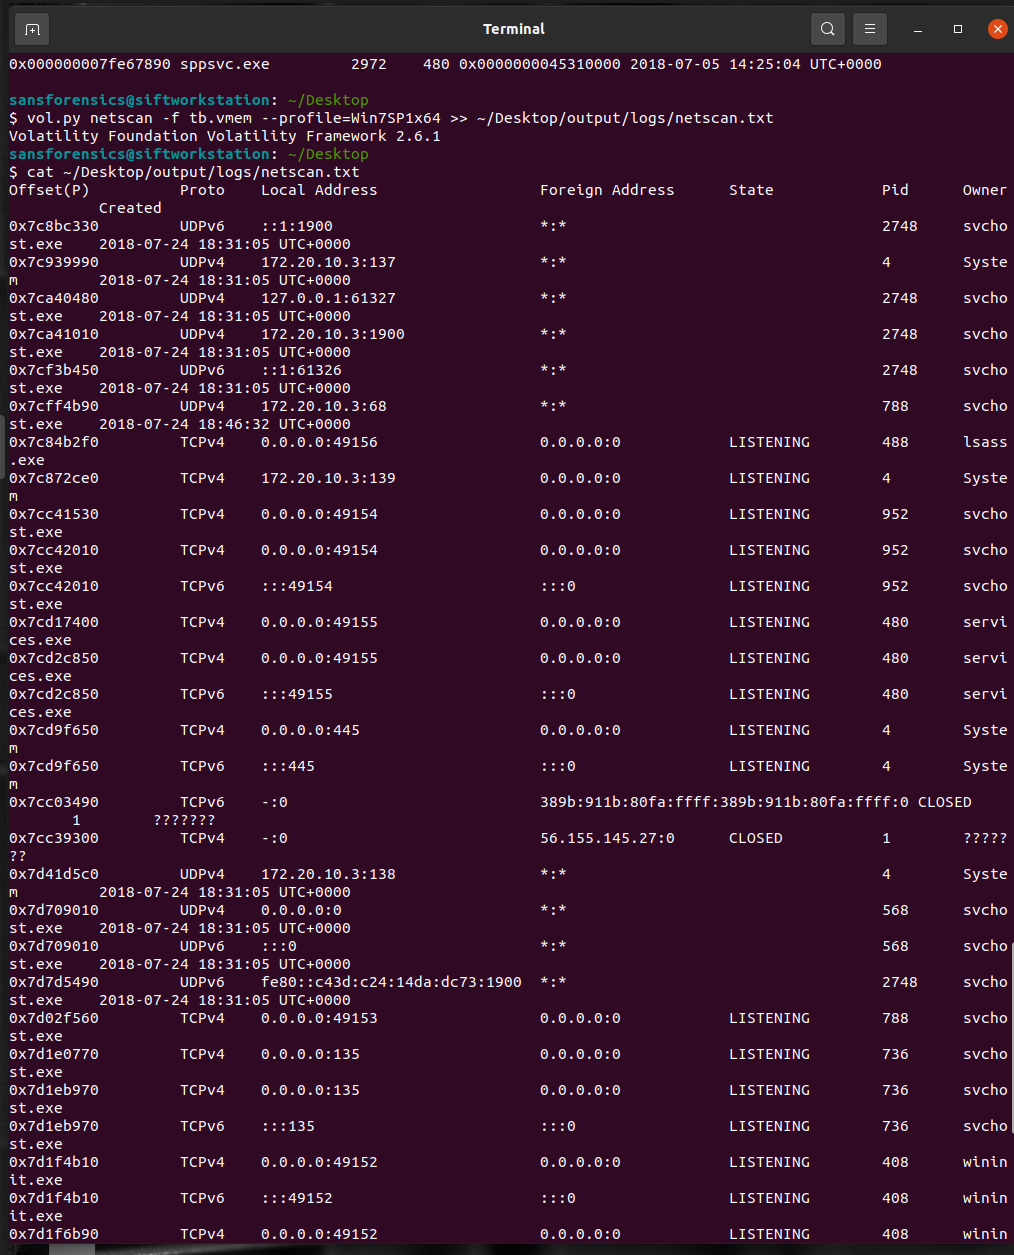Image resolution: width=1014 pixels, height=1255 pixels.
Task: Click the Offset(P) column header
Action: click(x=49, y=190)
